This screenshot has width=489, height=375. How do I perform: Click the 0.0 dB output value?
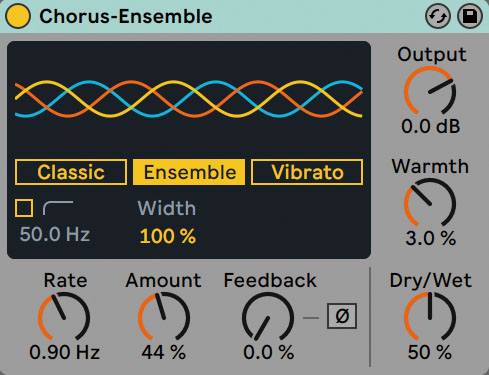pyautogui.click(x=430, y=127)
